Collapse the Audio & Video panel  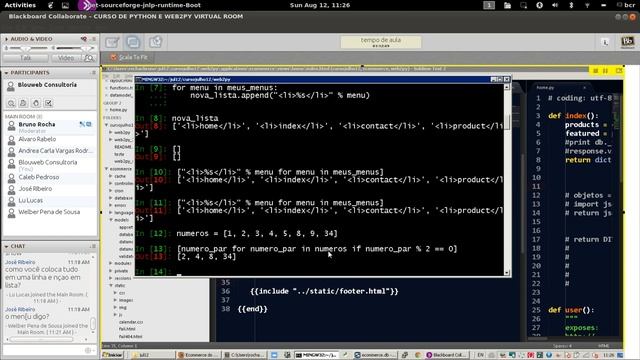(7, 39)
